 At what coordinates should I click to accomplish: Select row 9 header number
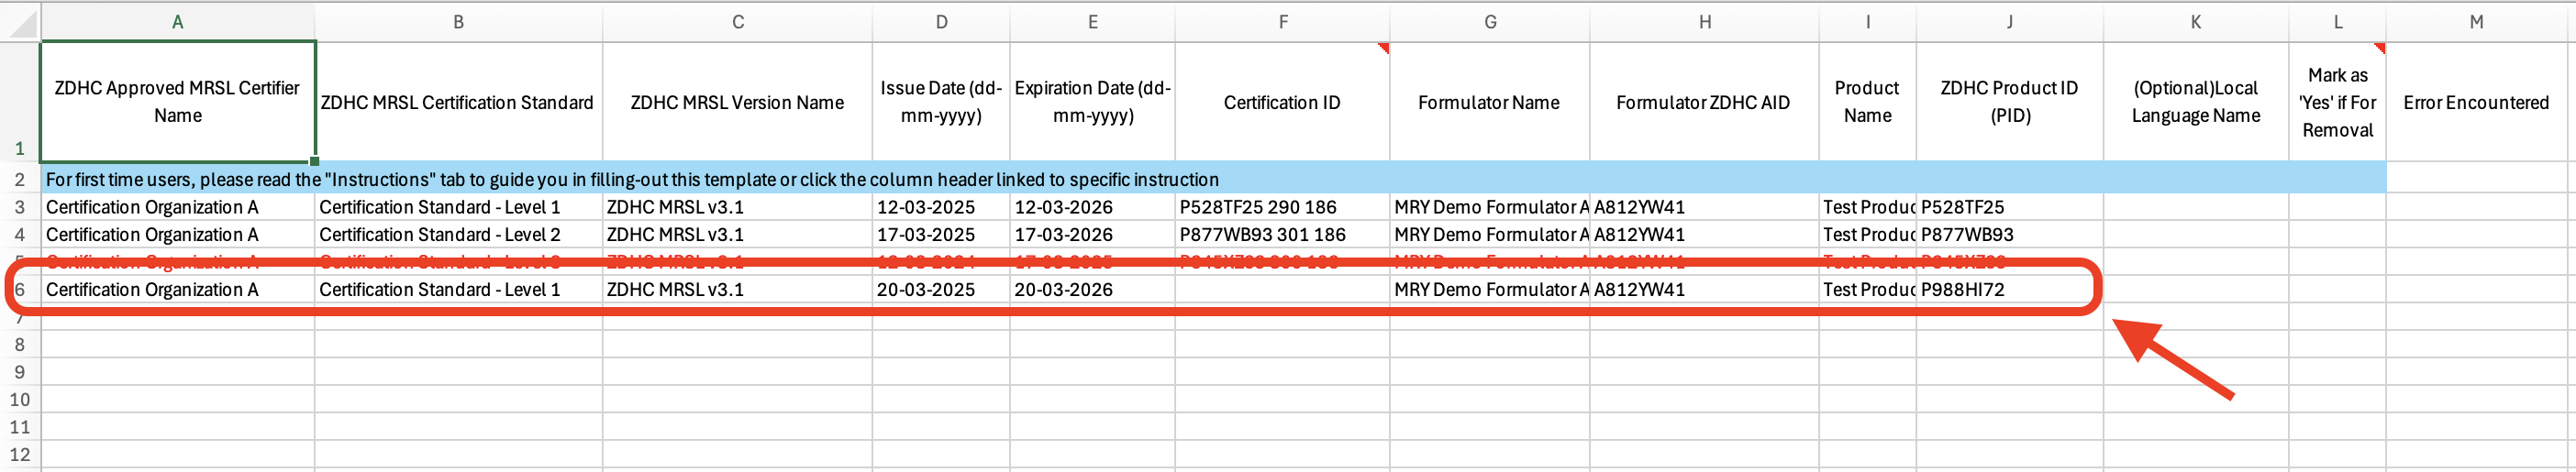20,371
